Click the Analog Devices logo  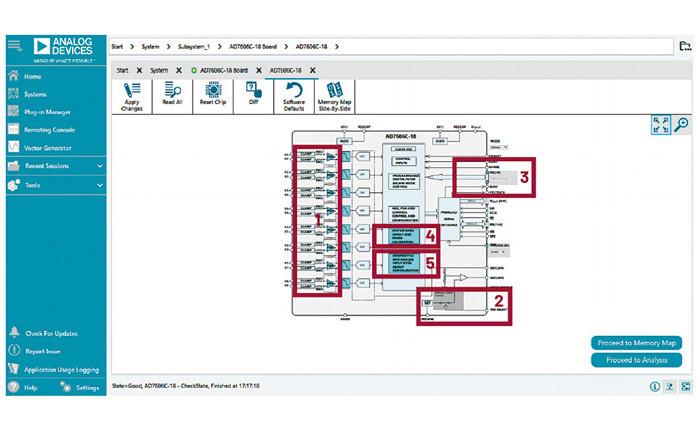click(63, 48)
